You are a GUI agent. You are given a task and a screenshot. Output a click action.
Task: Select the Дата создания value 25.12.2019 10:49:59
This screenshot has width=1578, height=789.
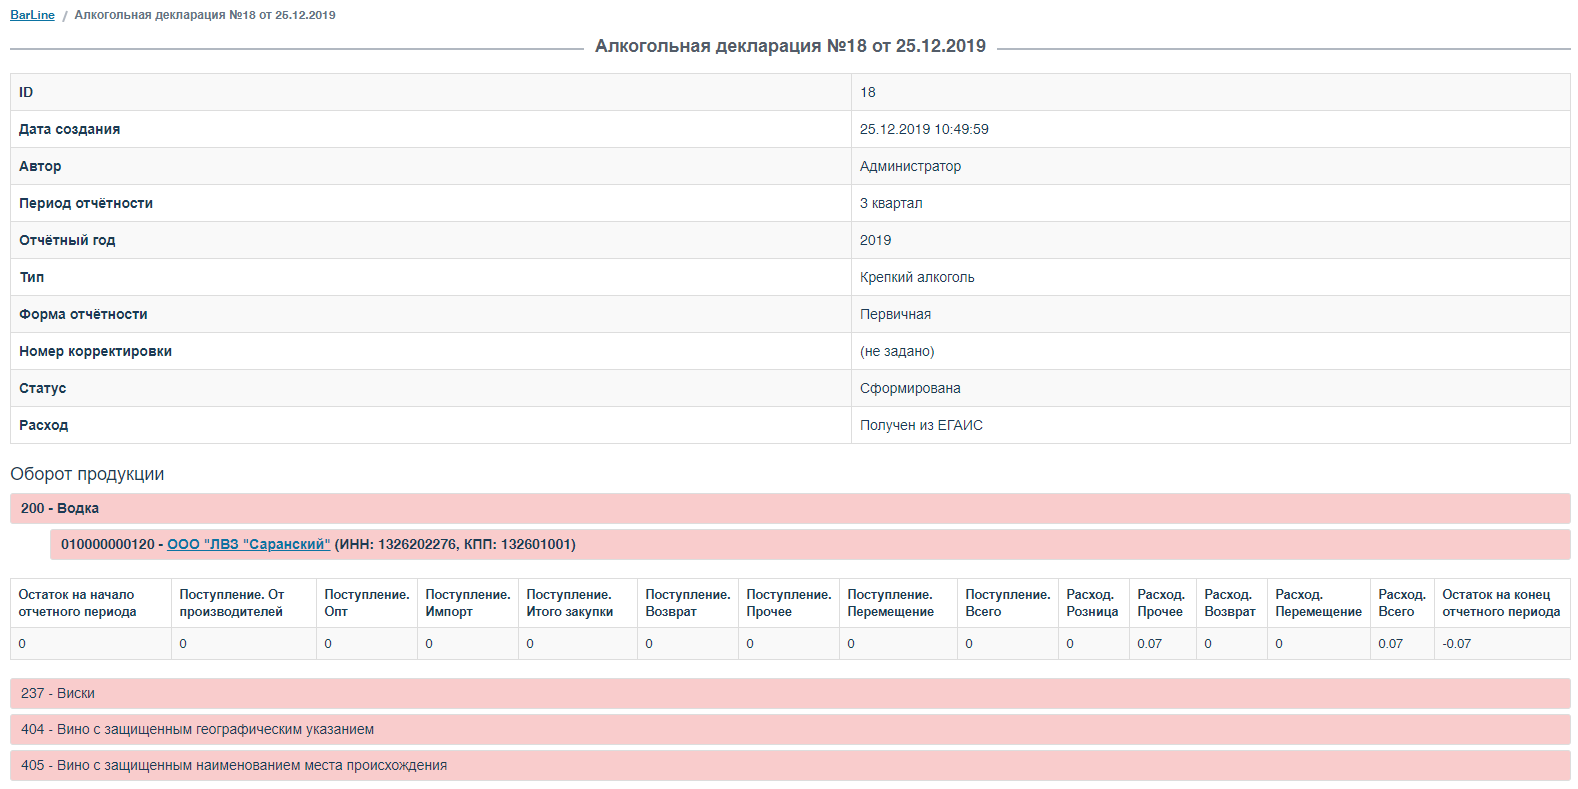(924, 129)
